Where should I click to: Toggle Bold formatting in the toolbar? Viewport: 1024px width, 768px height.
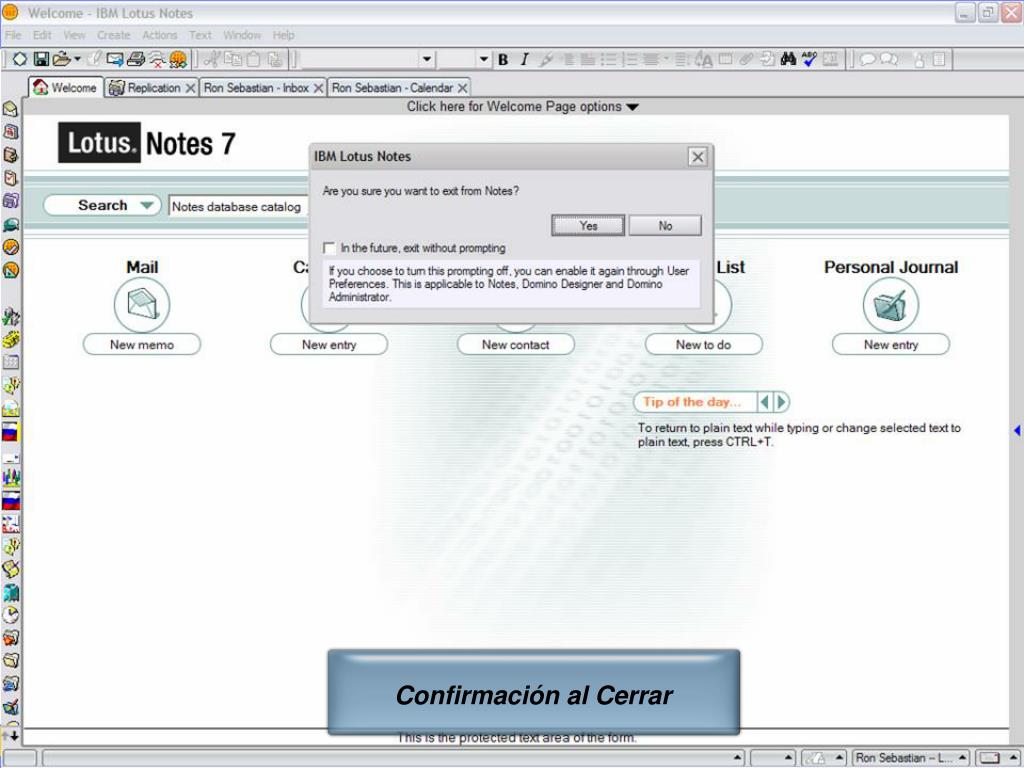pyautogui.click(x=503, y=59)
